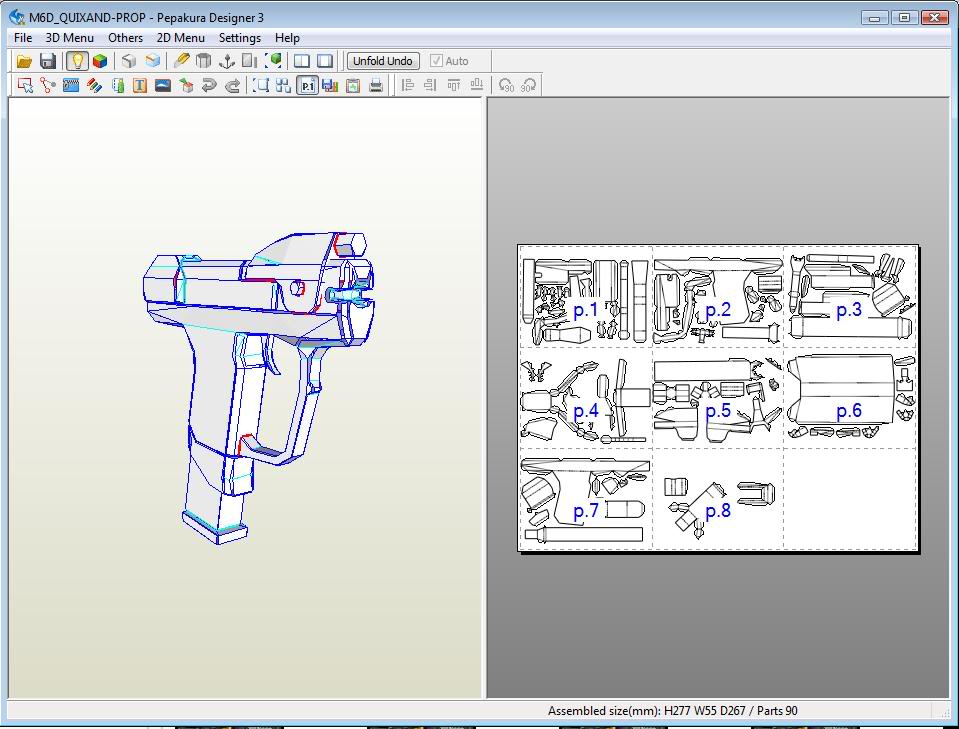Viewport: 959px width, 729px height.
Task: Click rotate 90 counterclockwise icon
Action: (x=506, y=85)
